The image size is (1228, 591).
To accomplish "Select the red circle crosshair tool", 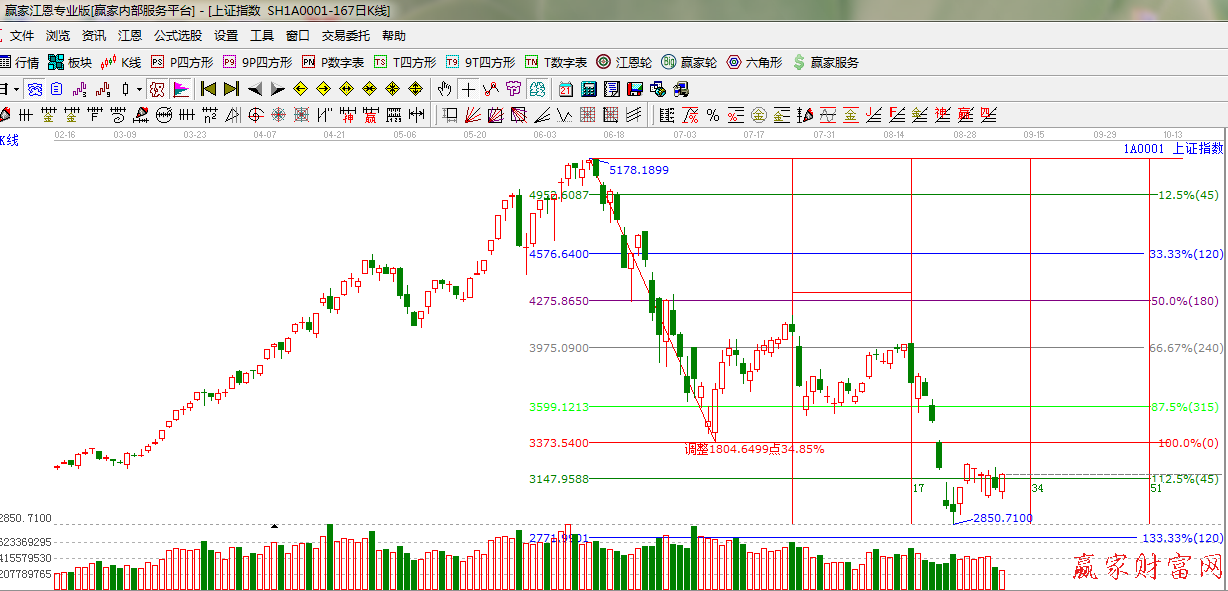I will tap(255, 114).
